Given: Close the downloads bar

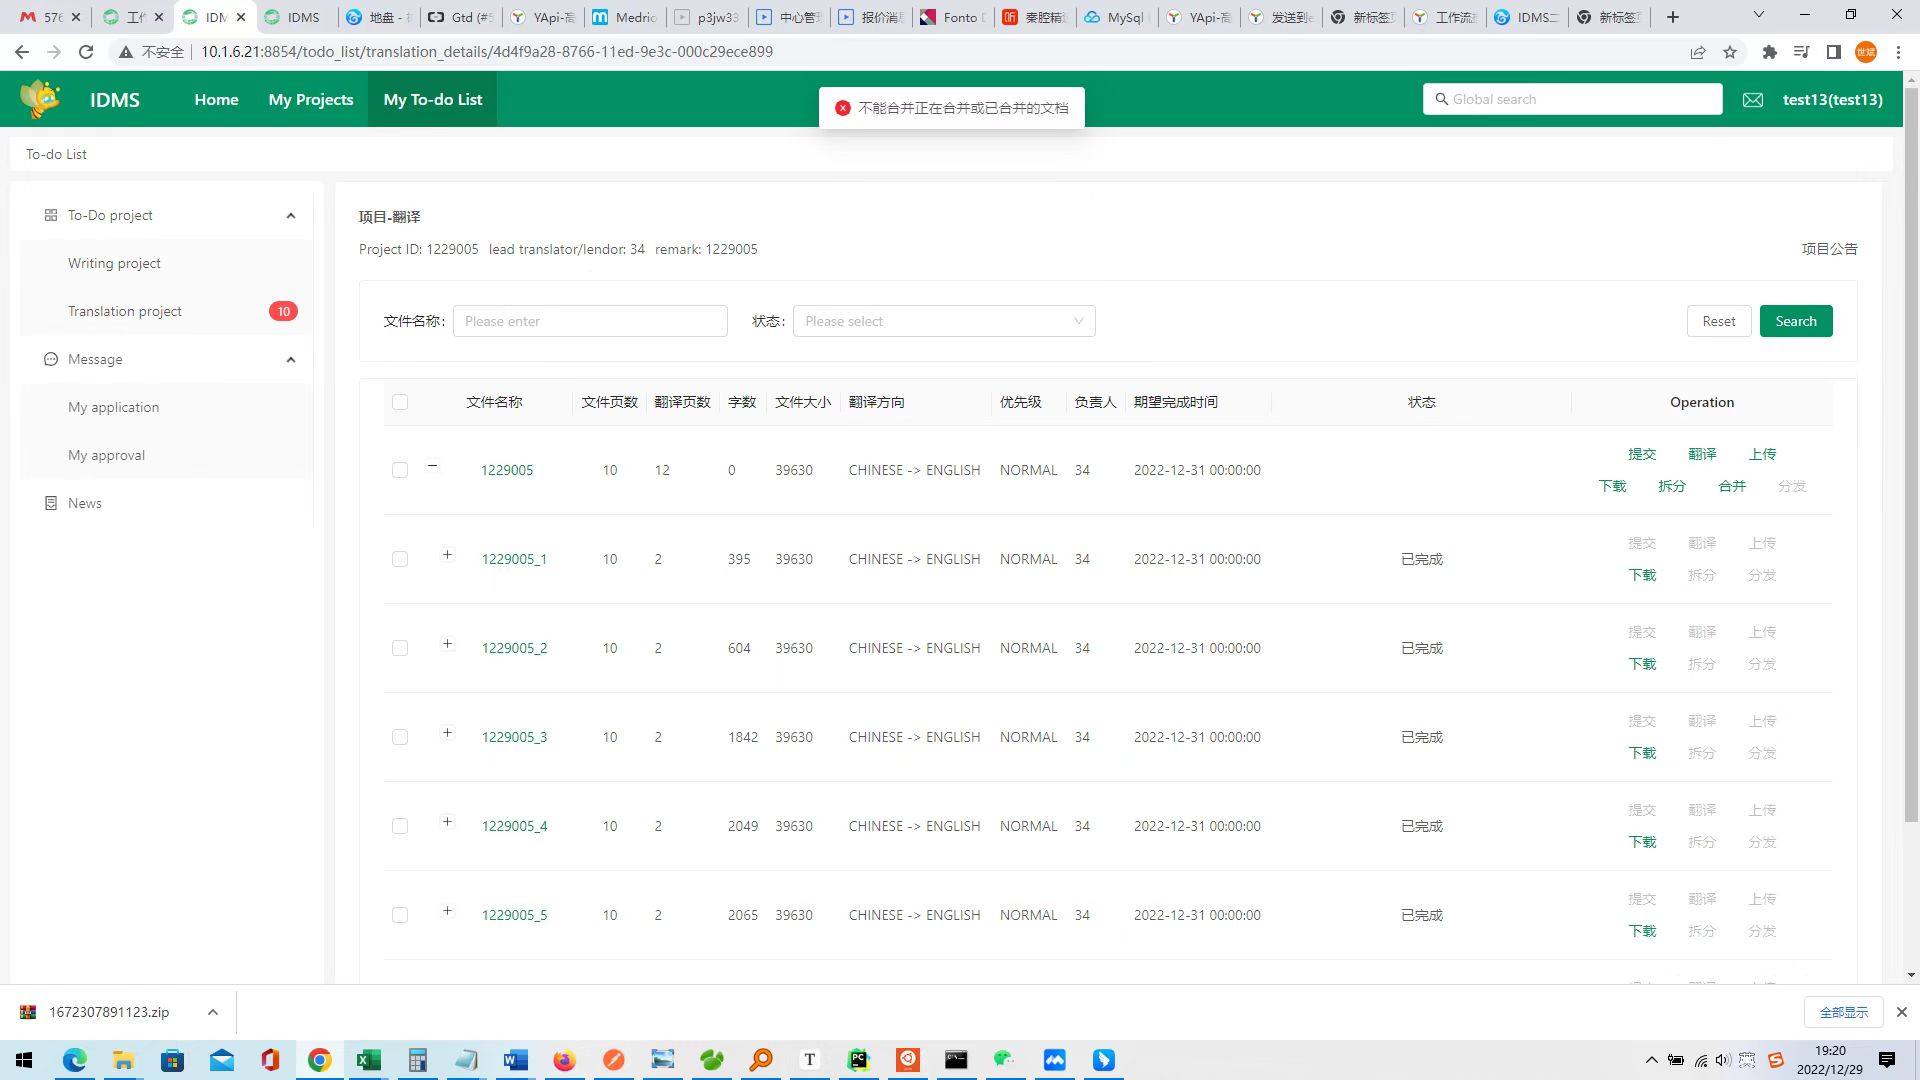Looking at the screenshot, I should [x=1902, y=1012].
